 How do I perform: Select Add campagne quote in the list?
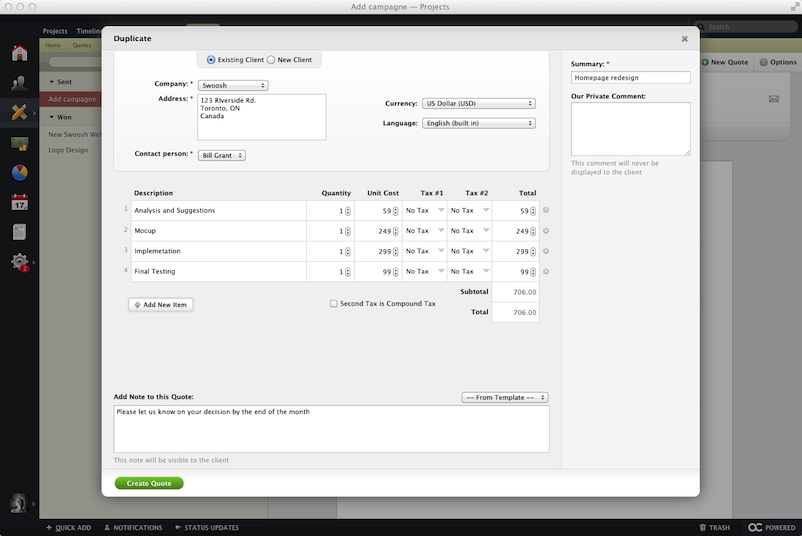72,99
